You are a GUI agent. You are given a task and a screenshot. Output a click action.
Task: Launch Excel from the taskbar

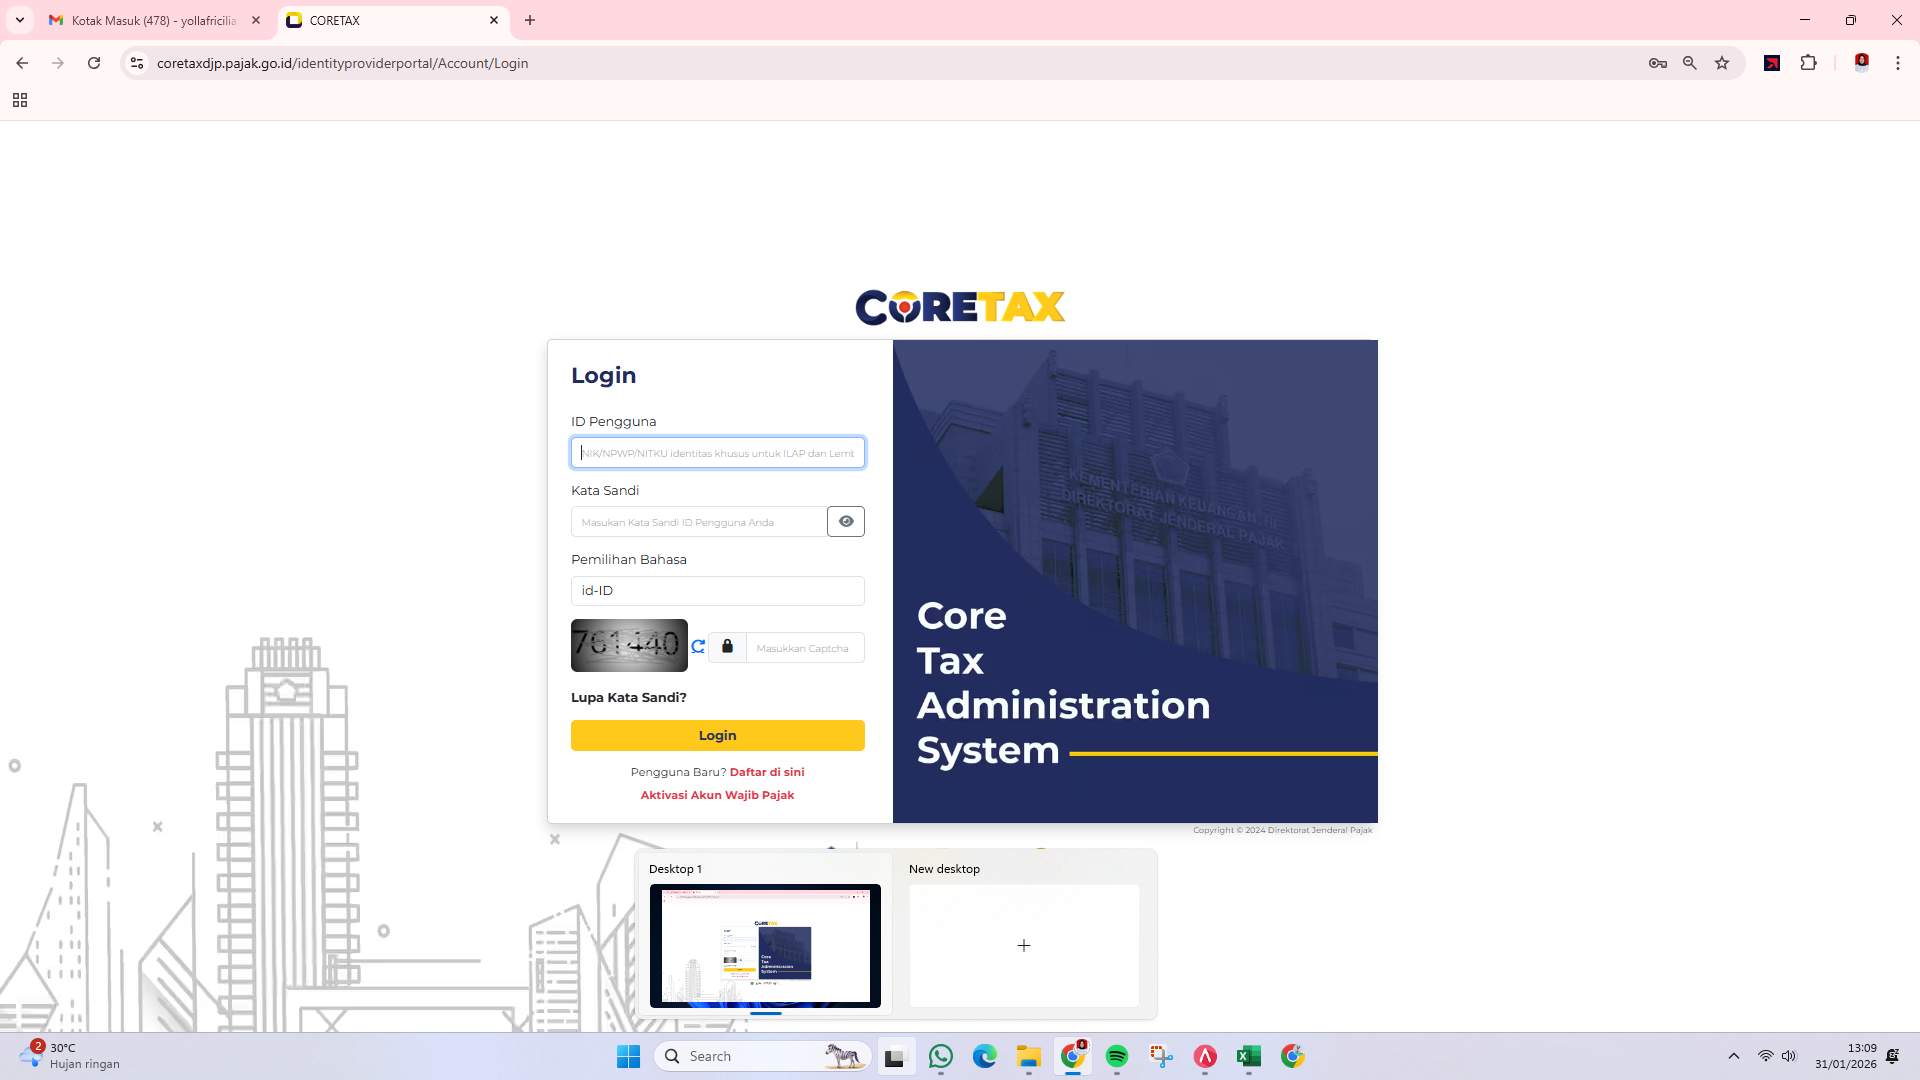coord(1248,1056)
